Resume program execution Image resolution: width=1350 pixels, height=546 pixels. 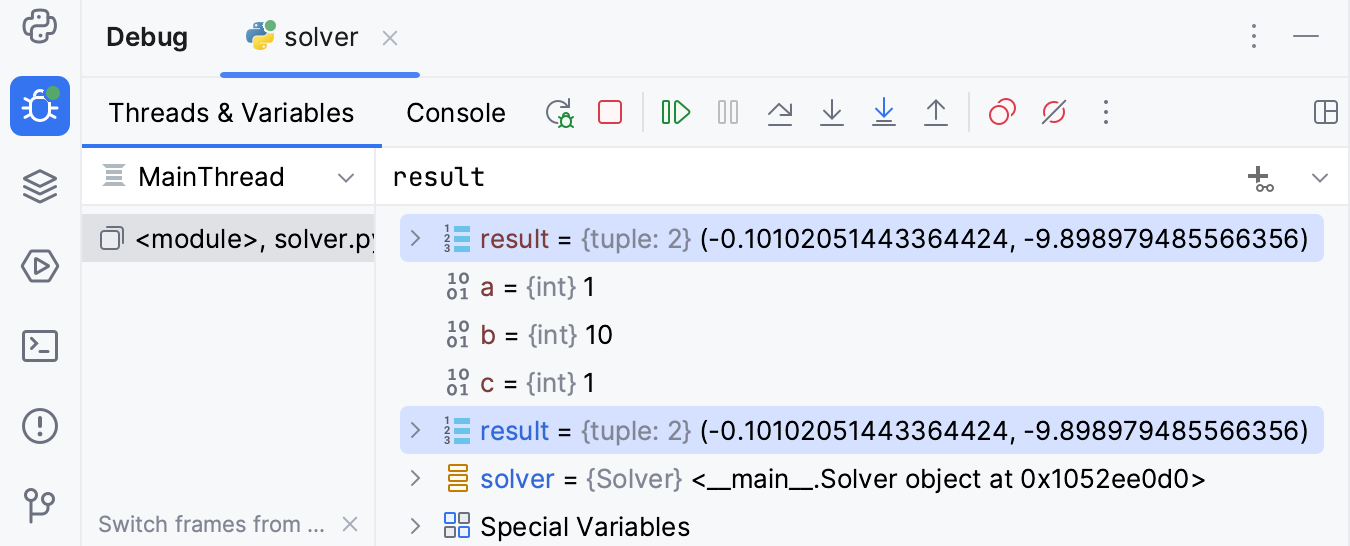coord(676,112)
